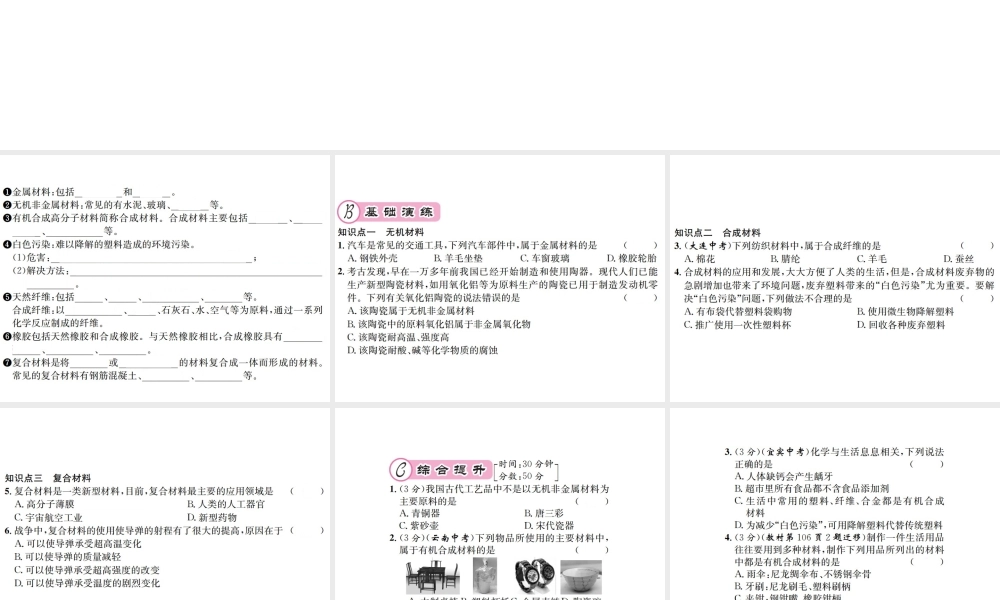
Task: Choose option A. 青铜器
Action: 420,513
